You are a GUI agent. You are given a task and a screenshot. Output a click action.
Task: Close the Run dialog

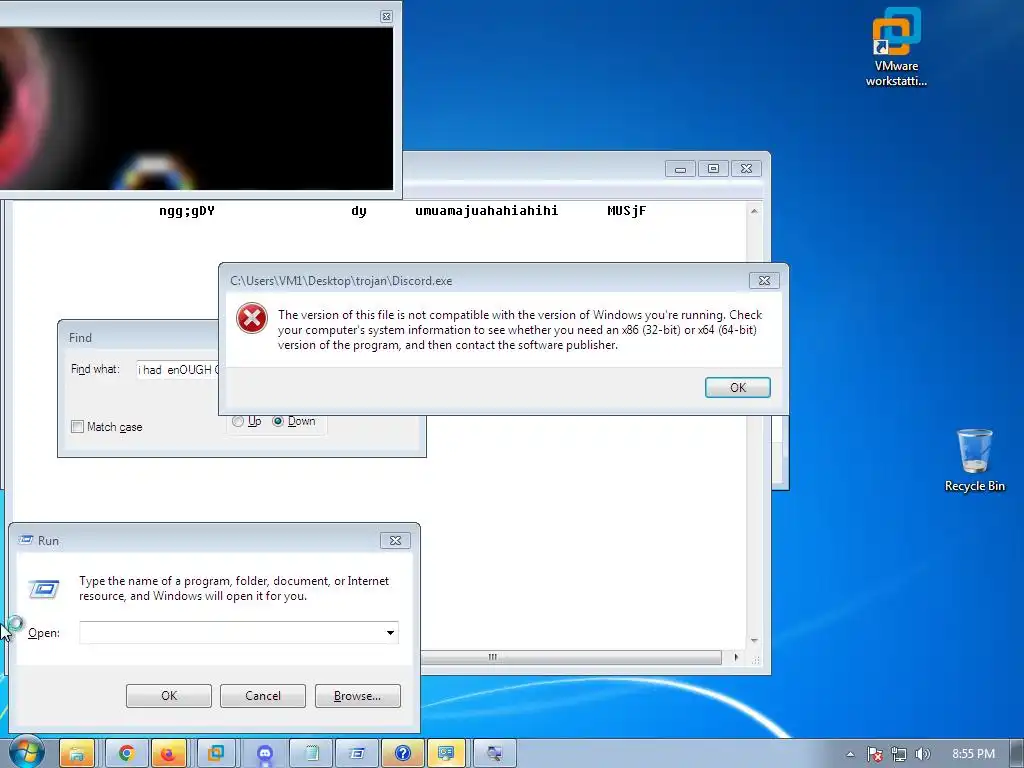point(395,541)
